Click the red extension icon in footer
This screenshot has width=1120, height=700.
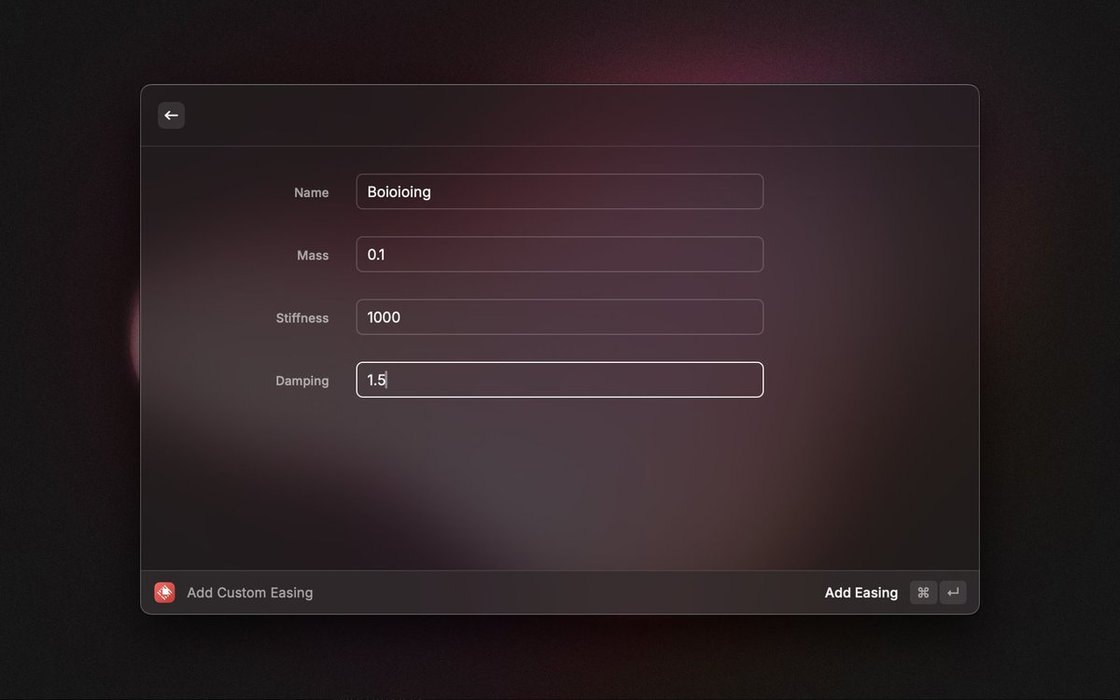coord(164,593)
